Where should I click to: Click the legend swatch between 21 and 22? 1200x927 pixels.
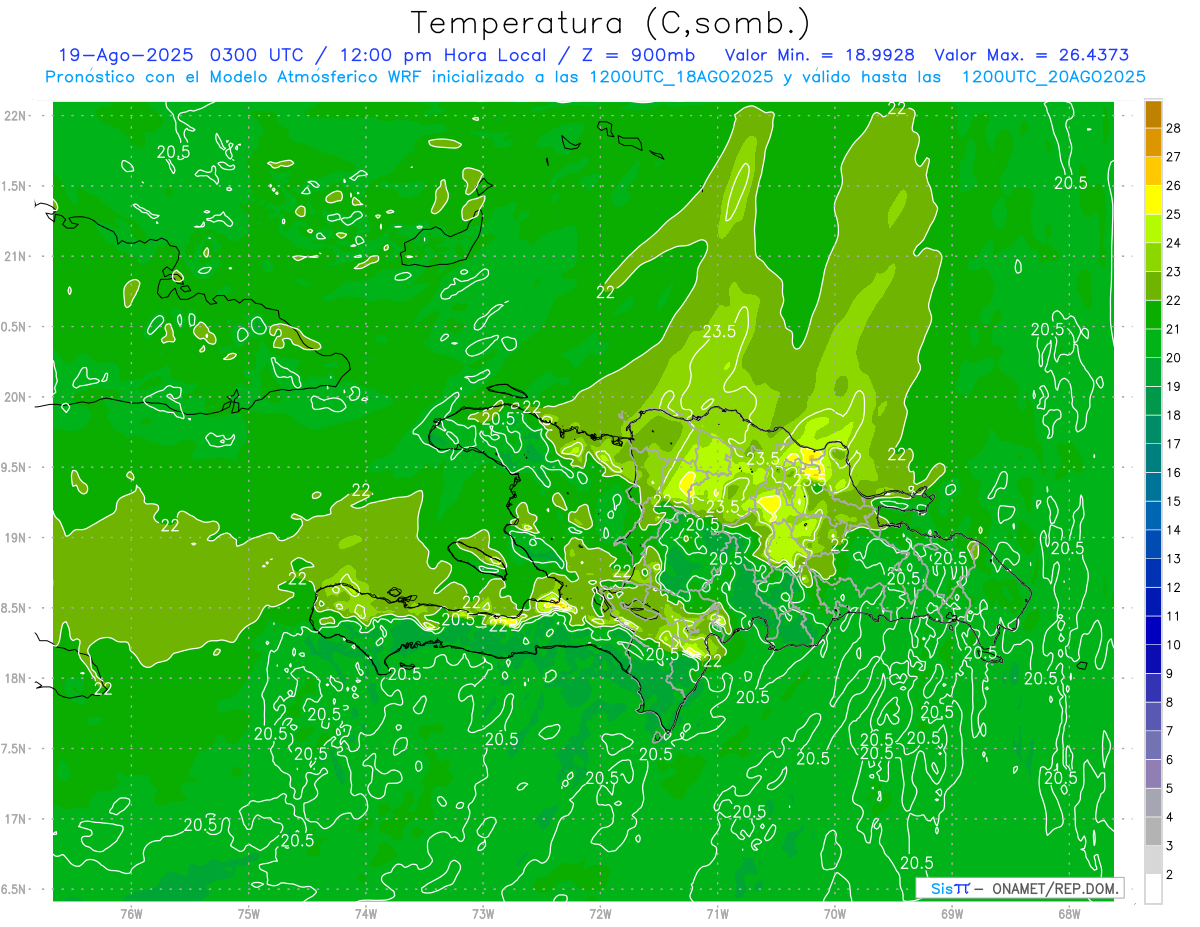1153,315
